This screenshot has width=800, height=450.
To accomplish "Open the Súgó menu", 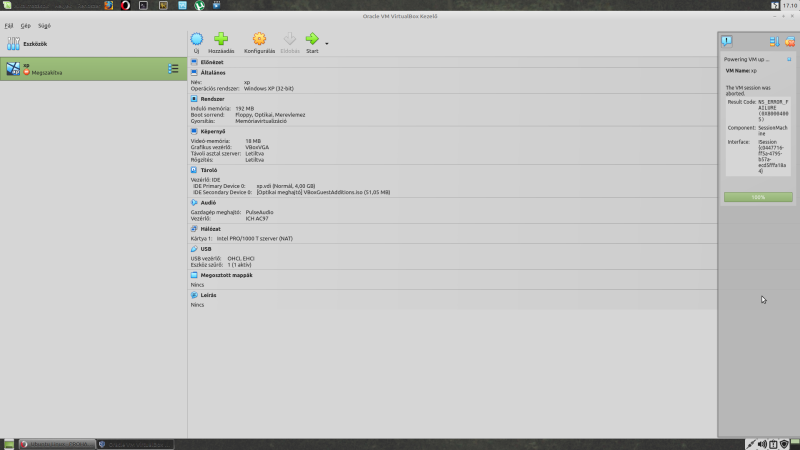I will 44,26.
